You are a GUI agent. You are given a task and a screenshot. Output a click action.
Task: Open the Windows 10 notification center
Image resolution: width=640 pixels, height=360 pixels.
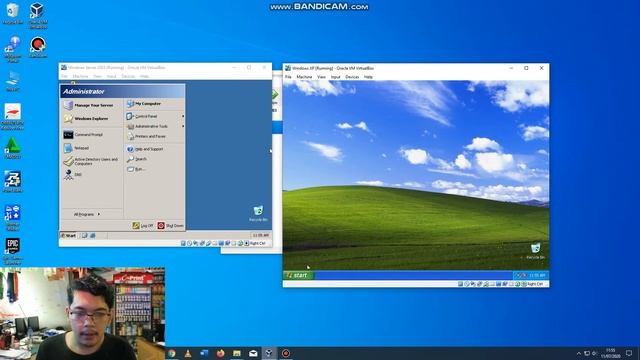tap(629, 353)
